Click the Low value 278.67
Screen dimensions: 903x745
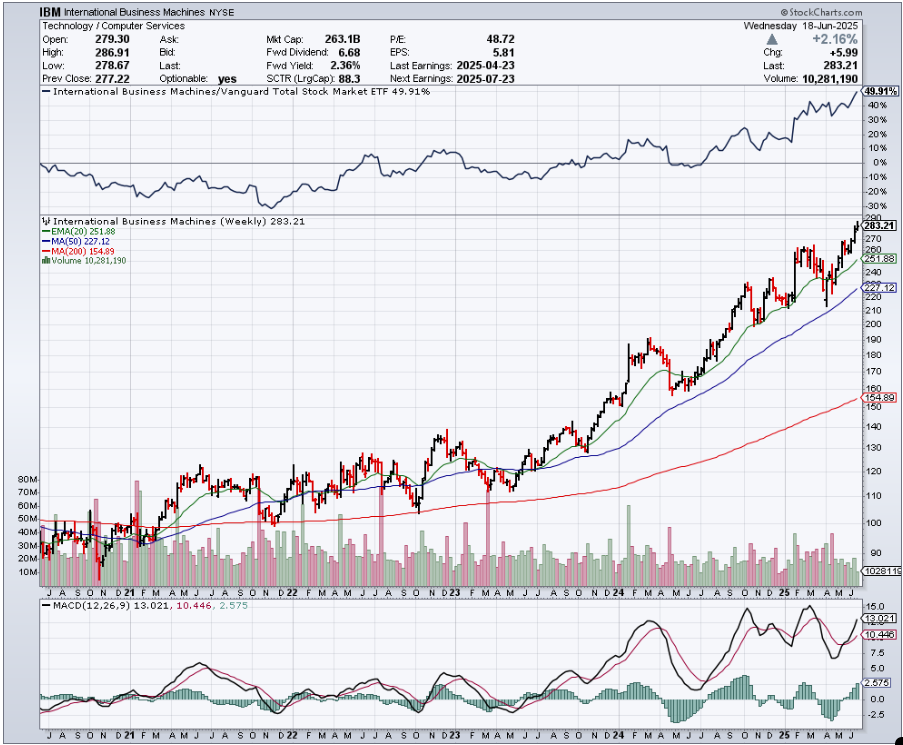click(x=112, y=66)
